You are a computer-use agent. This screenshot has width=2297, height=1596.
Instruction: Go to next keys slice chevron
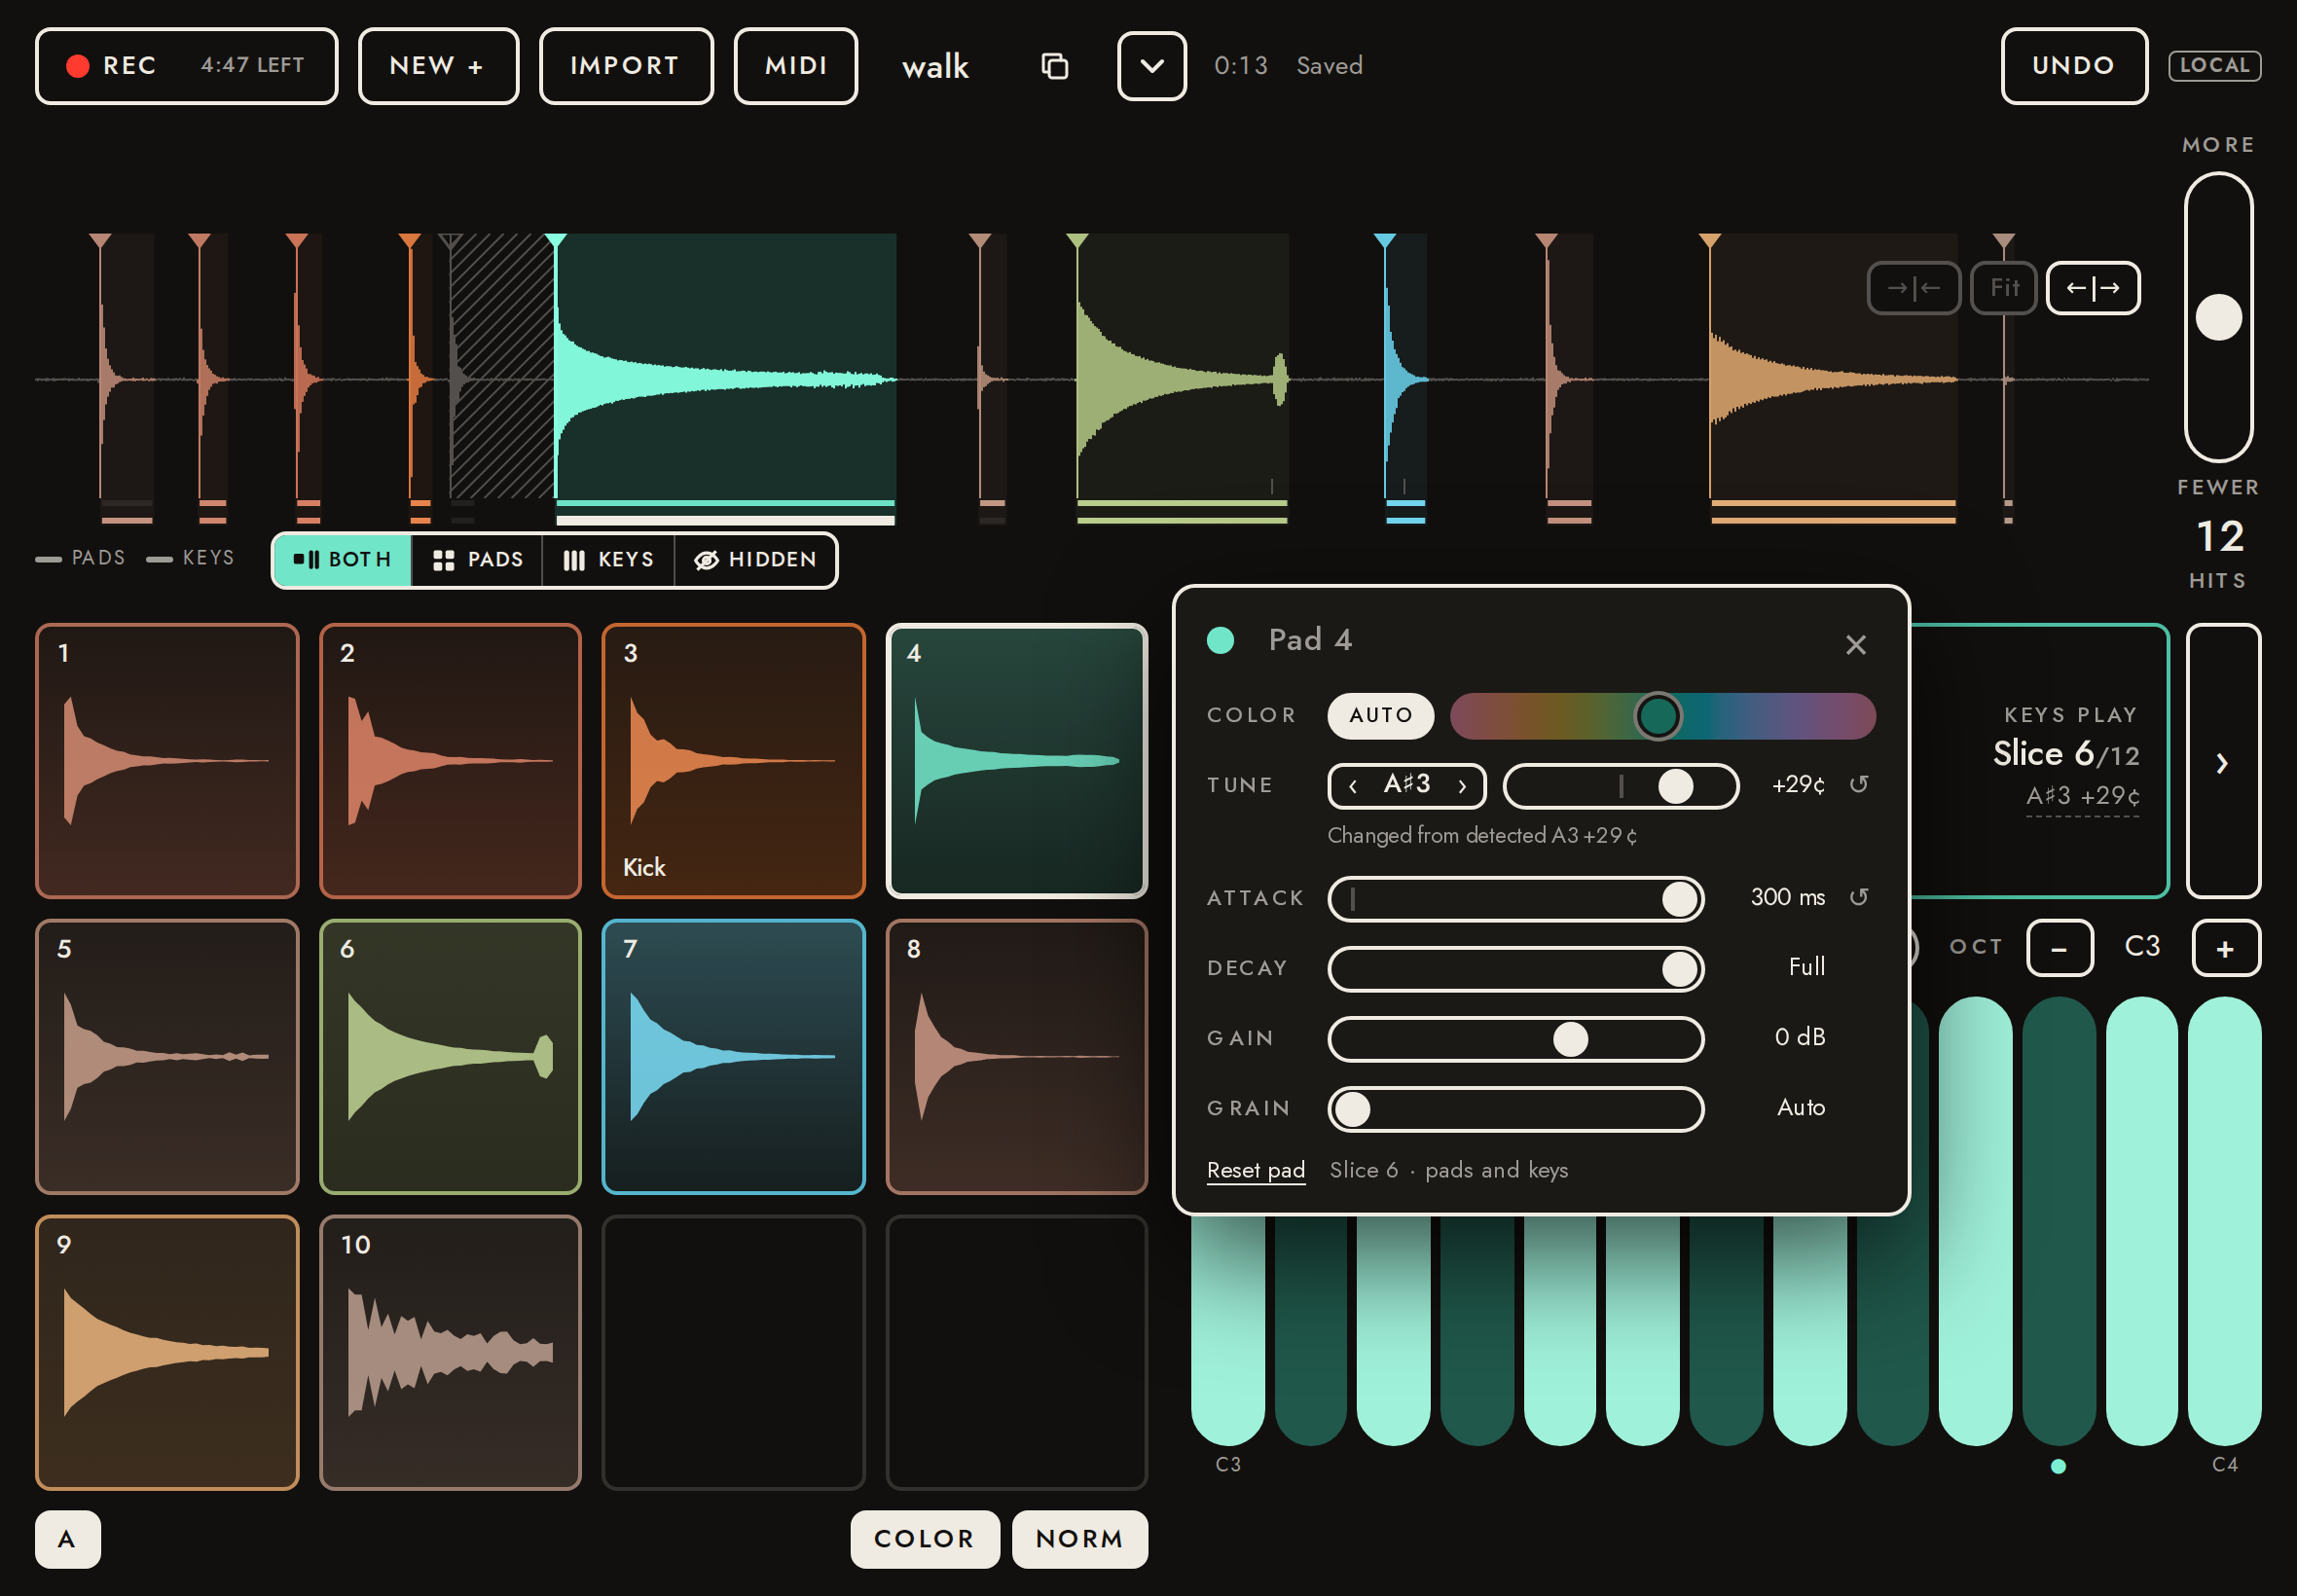coord(2223,761)
